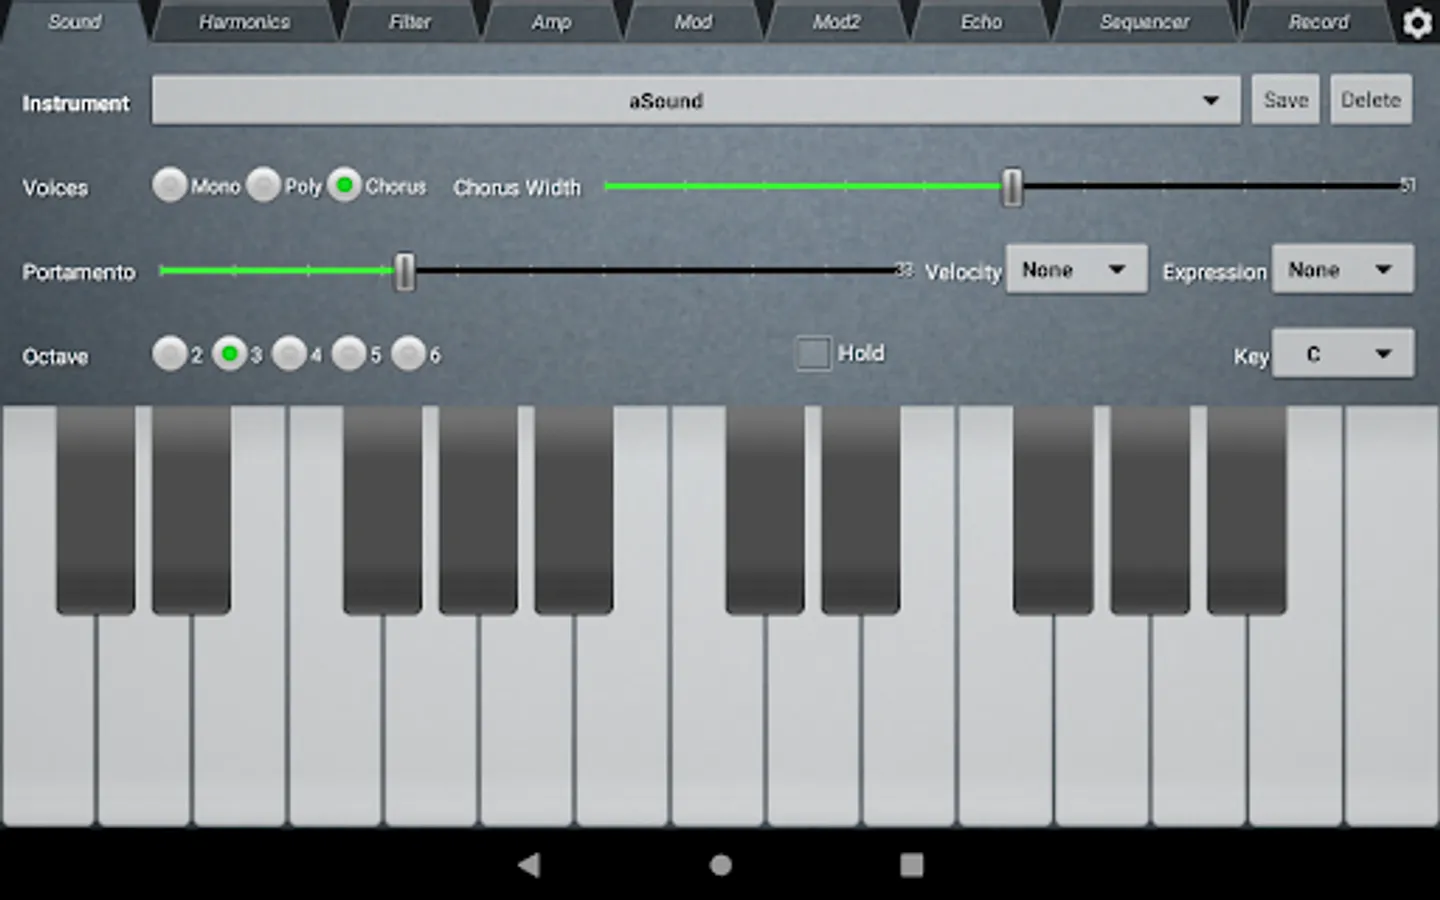Click the Chorus Width slider handle
Image resolution: width=1440 pixels, height=900 pixels.
click(x=1012, y=187)
